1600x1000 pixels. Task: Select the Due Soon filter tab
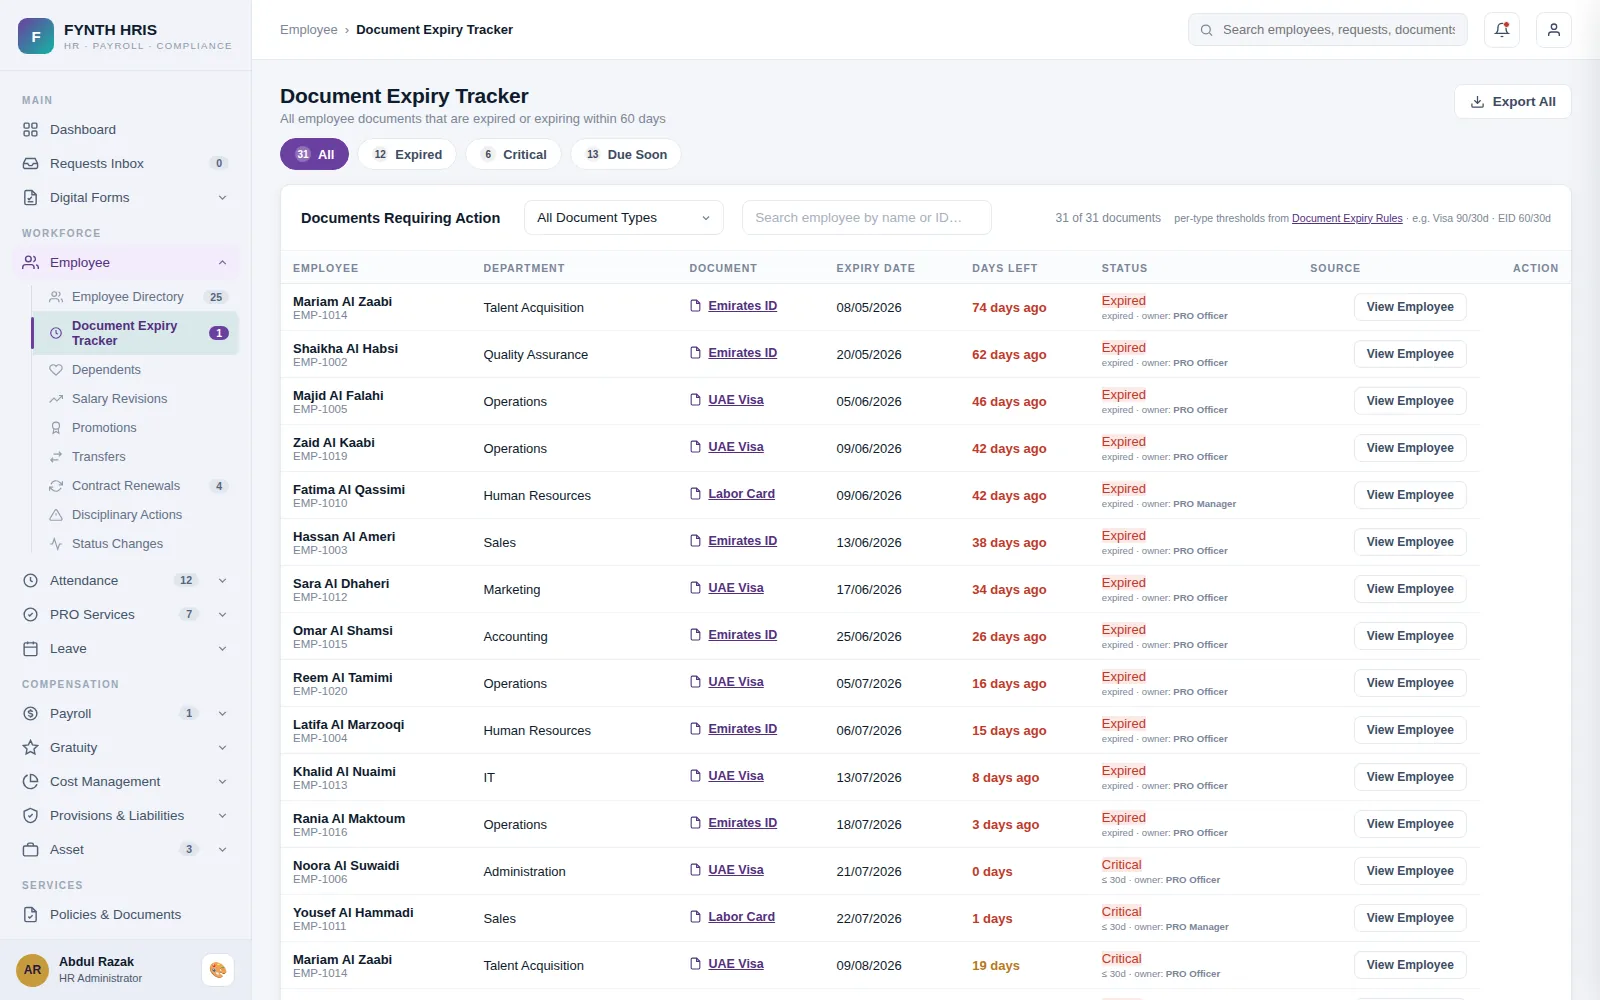click(x=626, y=155)
